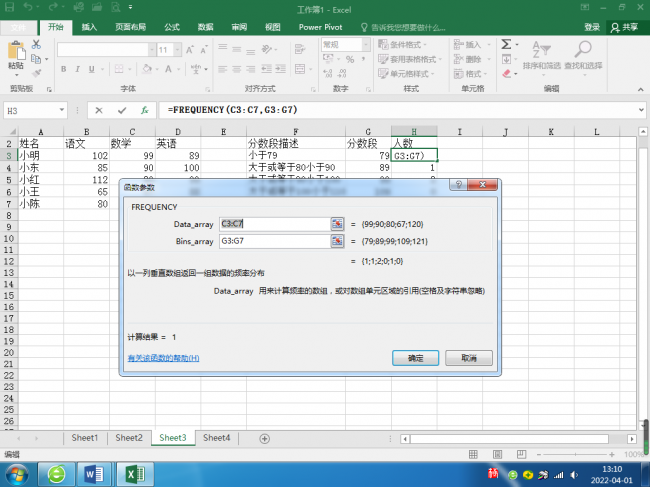Open the help link for this function
Screen dimensions: 650x487
tap(163, 358)
